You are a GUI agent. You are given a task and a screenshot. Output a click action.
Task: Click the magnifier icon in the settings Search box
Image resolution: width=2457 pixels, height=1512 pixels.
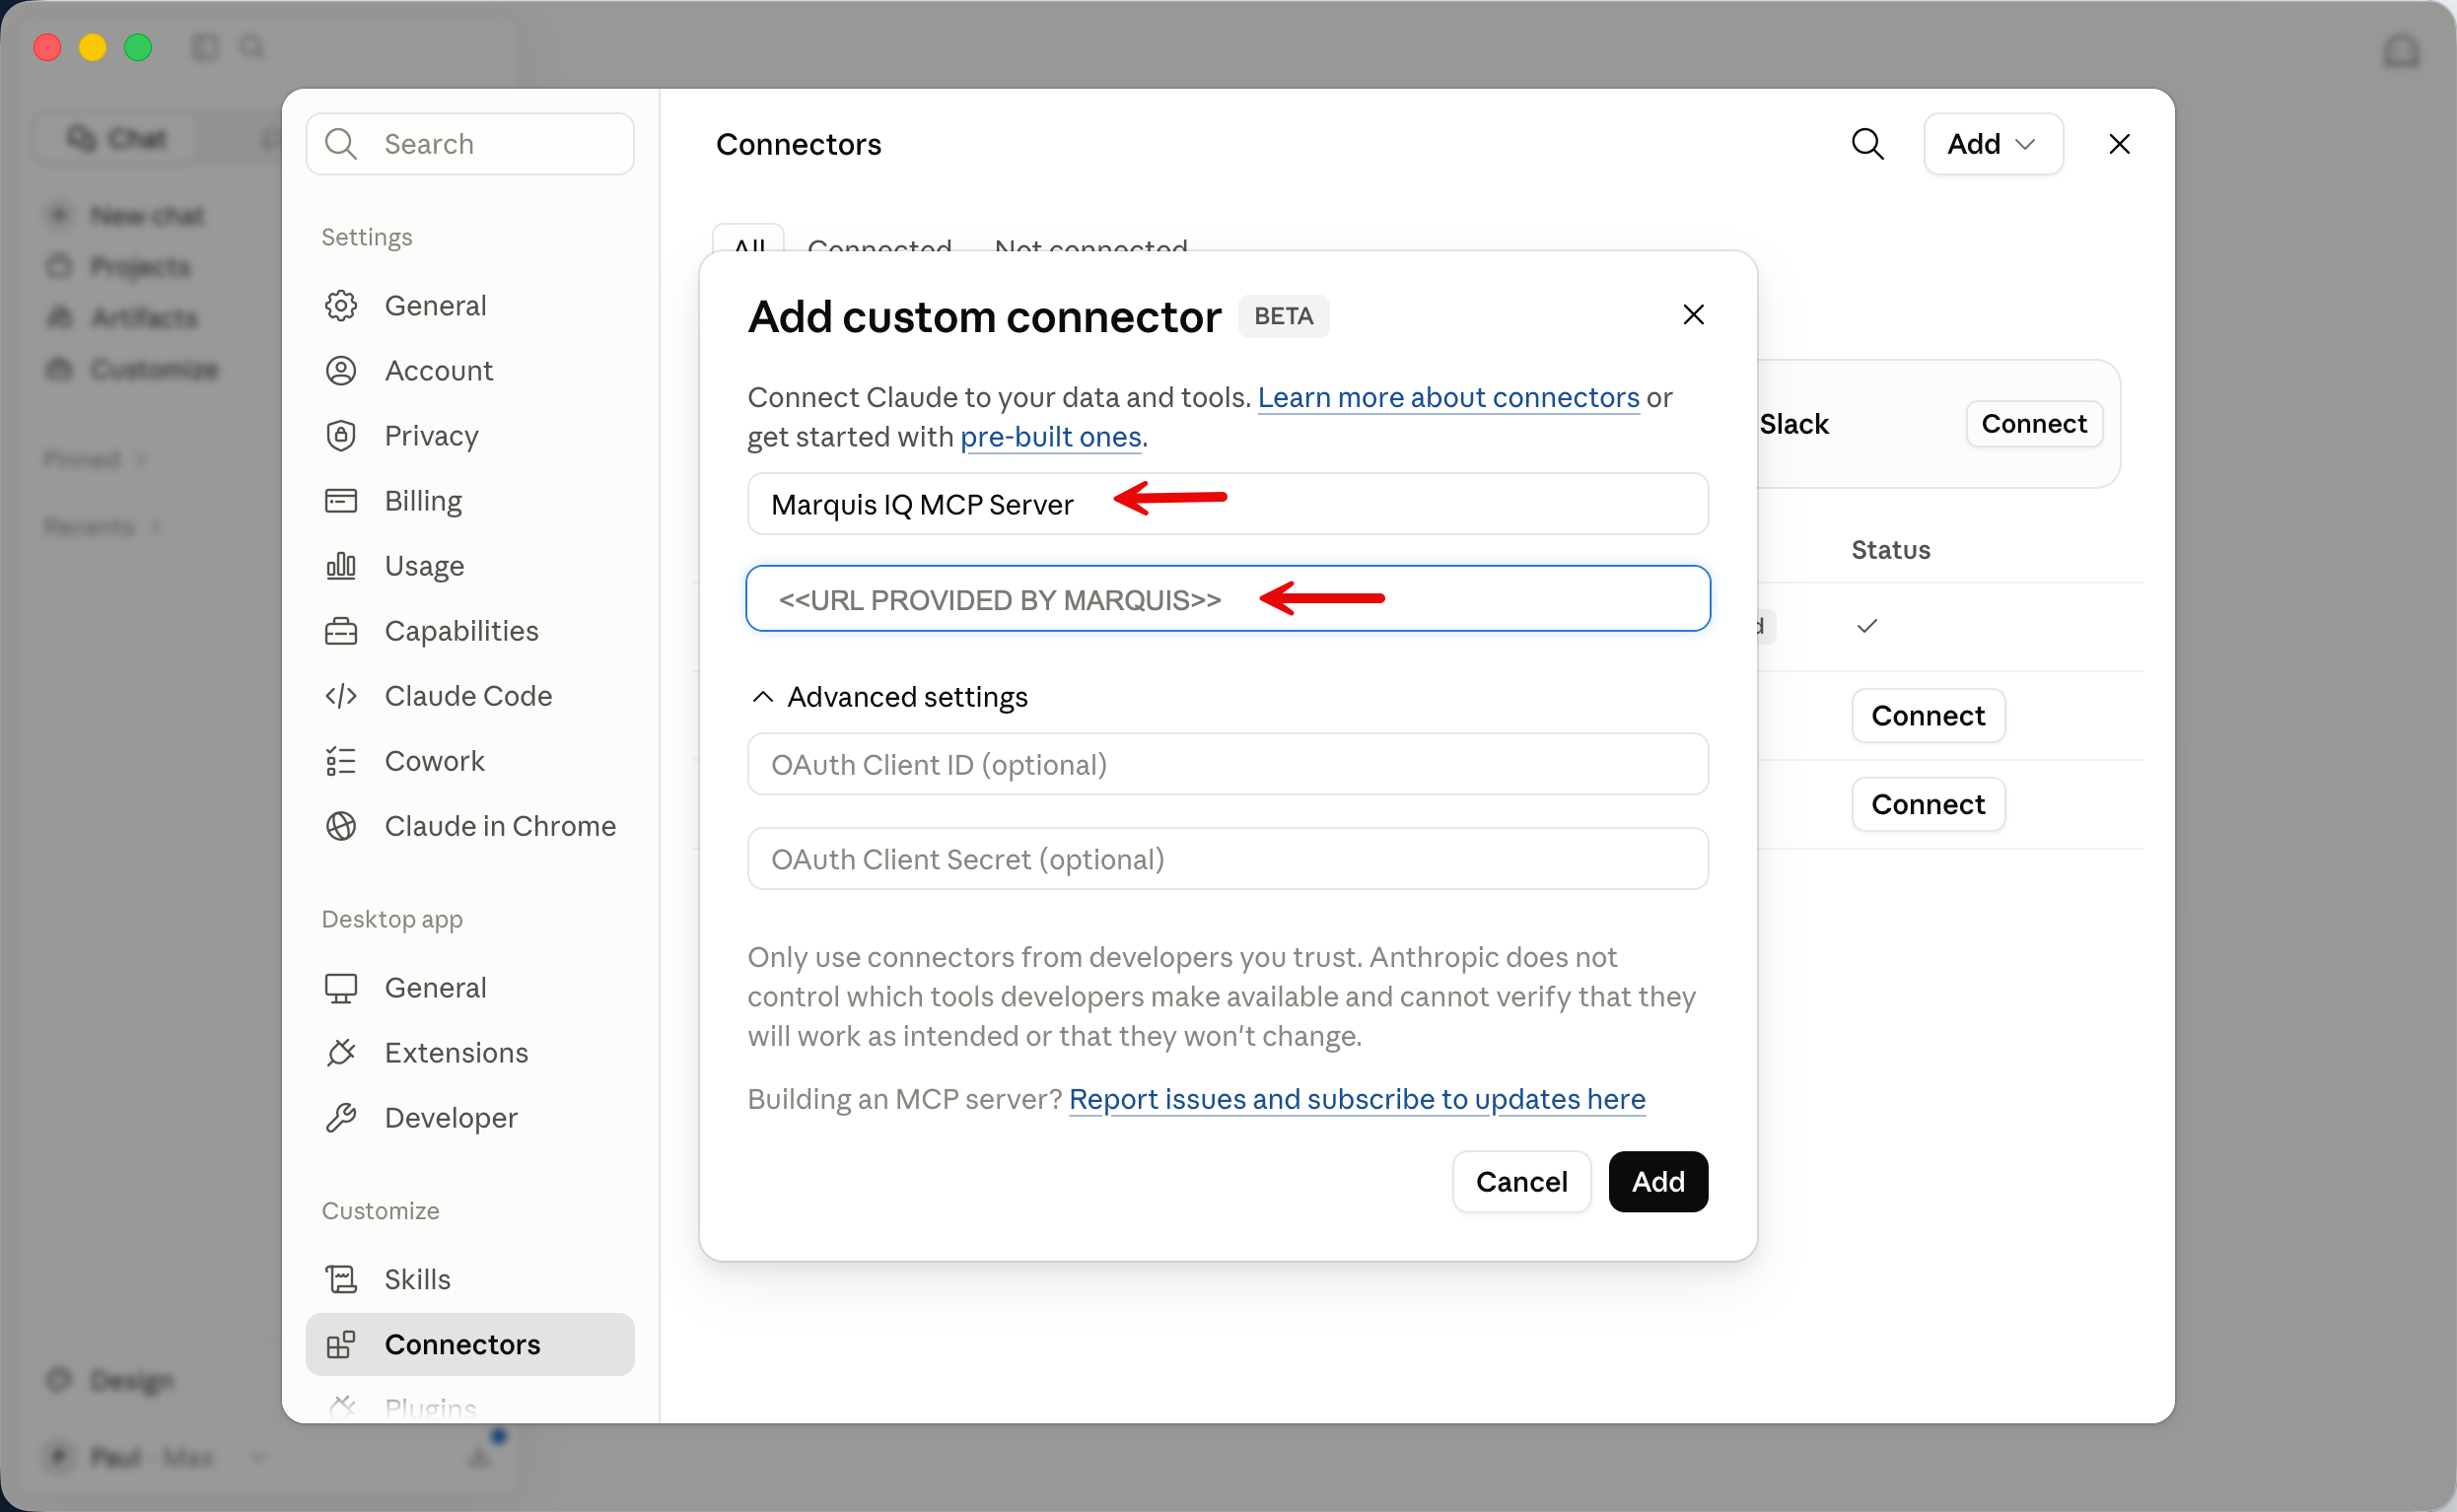[x=341, y=144]
